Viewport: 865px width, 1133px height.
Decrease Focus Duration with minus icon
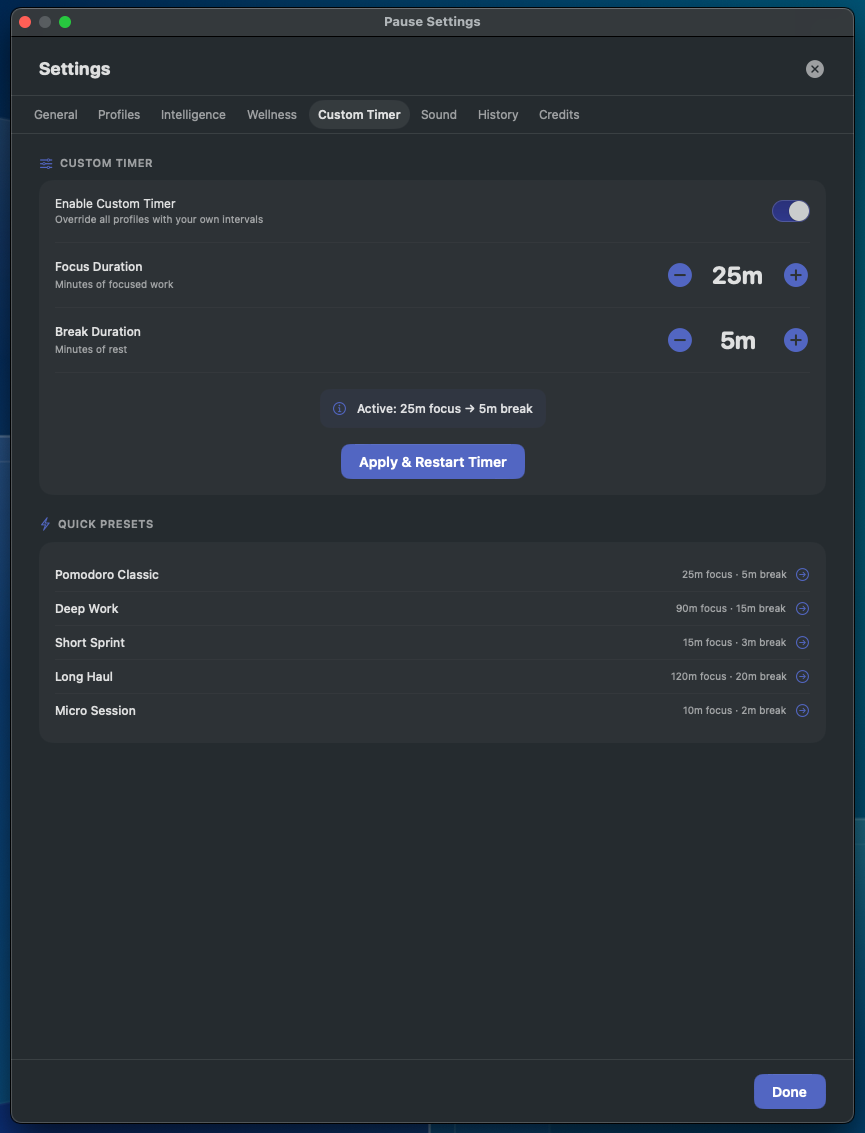[679, 275]
